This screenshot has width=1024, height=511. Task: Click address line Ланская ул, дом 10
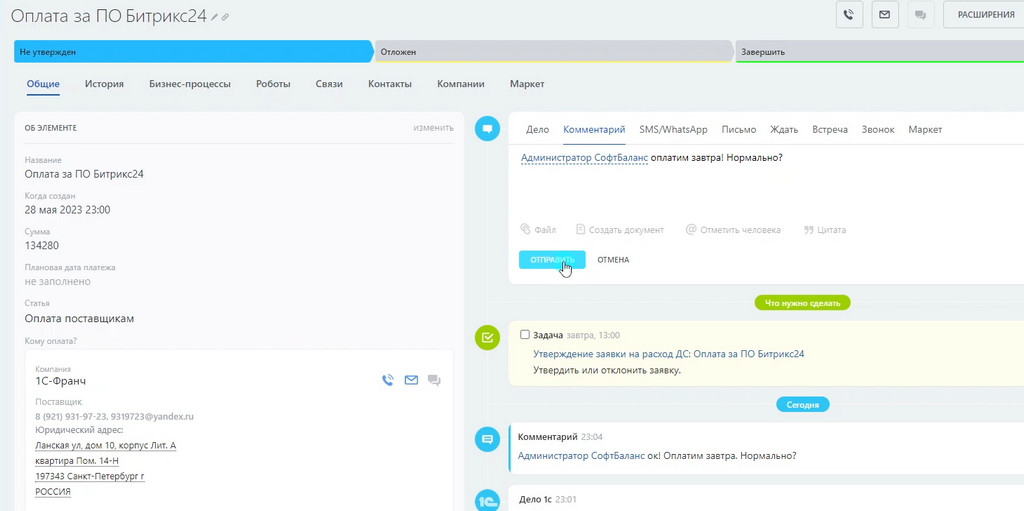coord(105,446)
